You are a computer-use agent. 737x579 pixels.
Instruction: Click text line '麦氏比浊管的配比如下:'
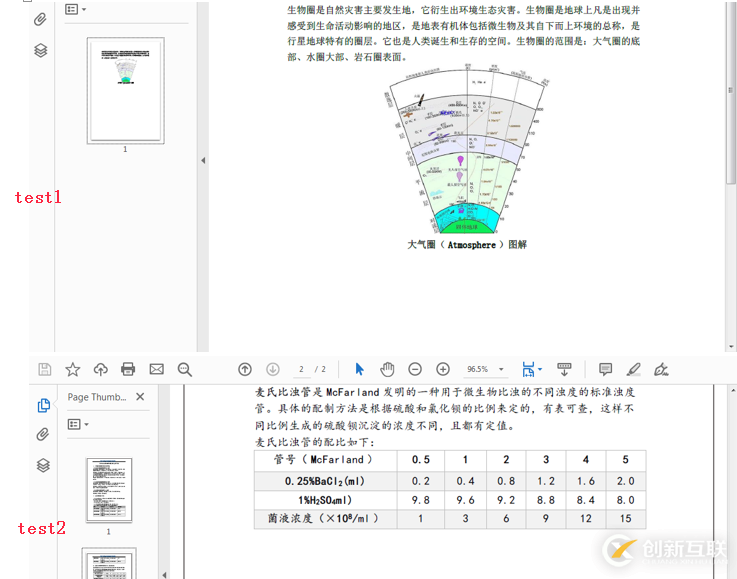tap(315, 442)
